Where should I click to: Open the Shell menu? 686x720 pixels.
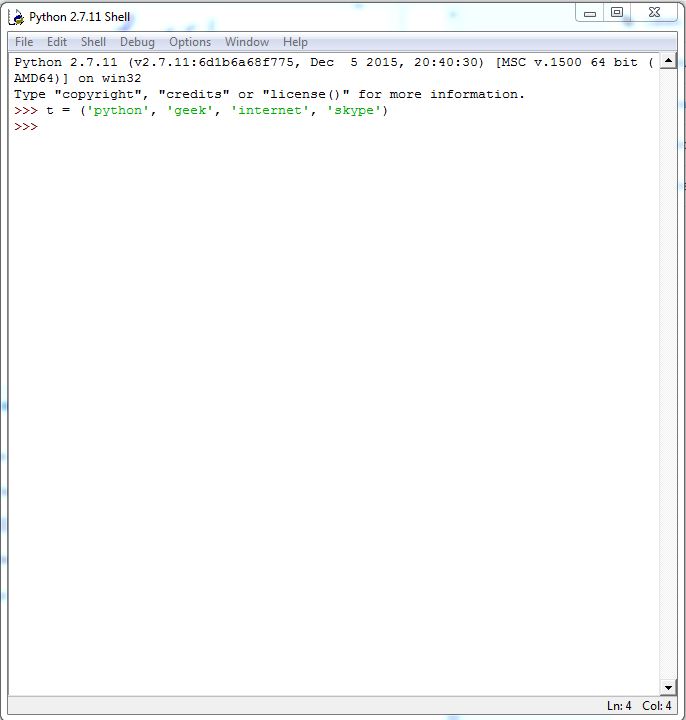tap(93, 42)
